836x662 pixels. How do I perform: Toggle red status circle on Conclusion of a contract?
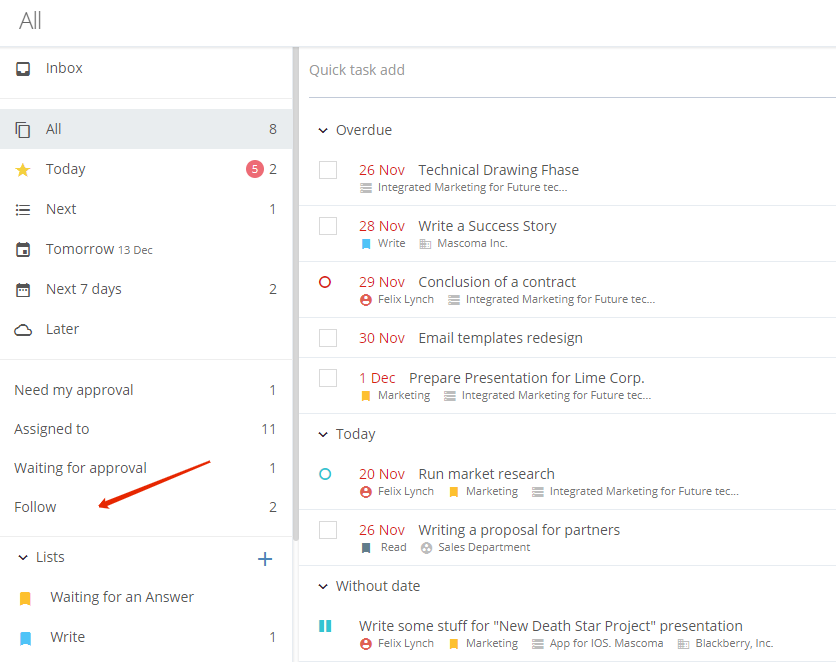325,282
